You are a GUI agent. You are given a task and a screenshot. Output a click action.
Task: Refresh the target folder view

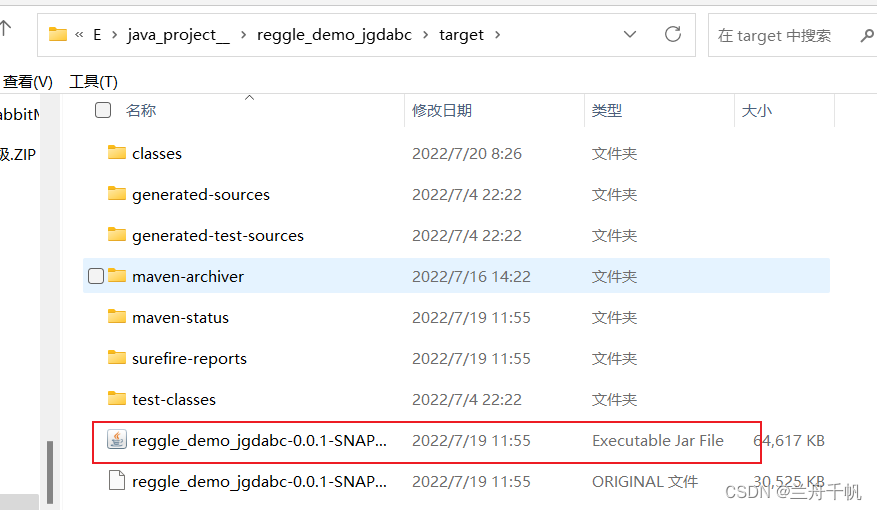pyautogui.click(x=673, y=35)
